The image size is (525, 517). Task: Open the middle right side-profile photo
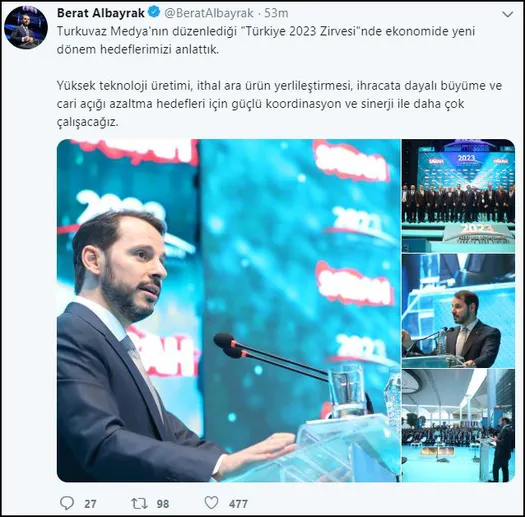pyautogui.click(x=458, y=311)
